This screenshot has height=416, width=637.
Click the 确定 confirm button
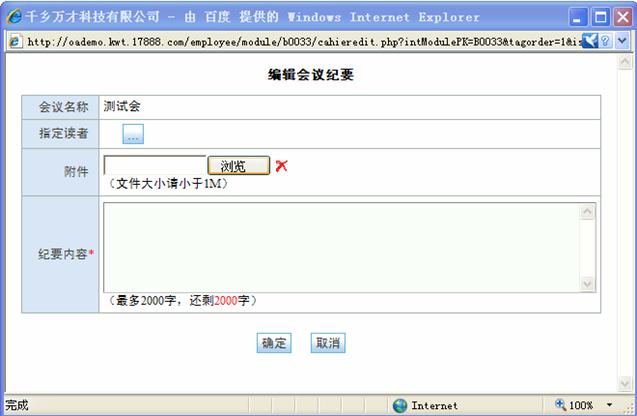(x=275, y=343)
